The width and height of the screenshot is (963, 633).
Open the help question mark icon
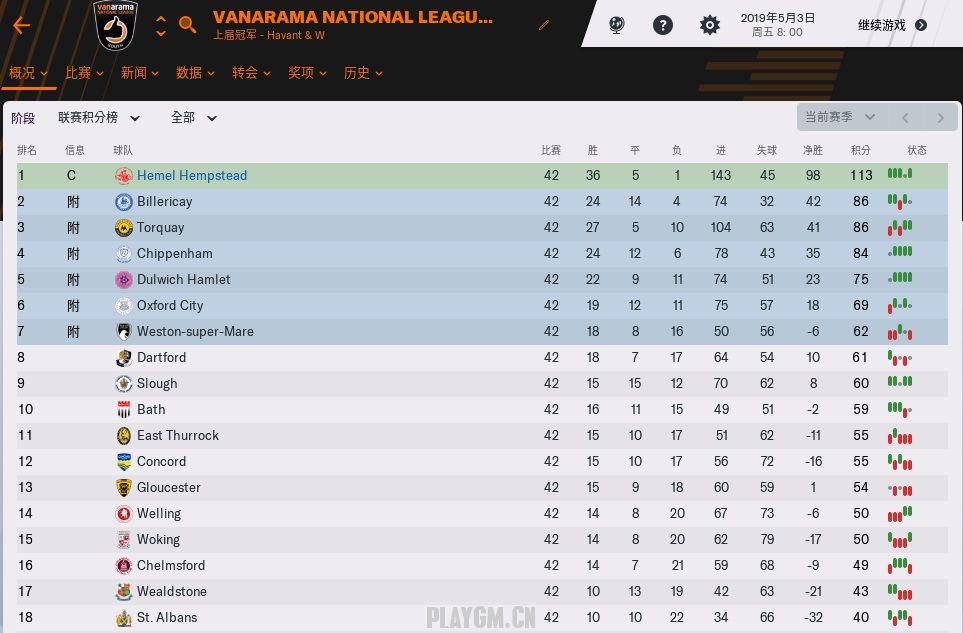(x=663, y=25)
